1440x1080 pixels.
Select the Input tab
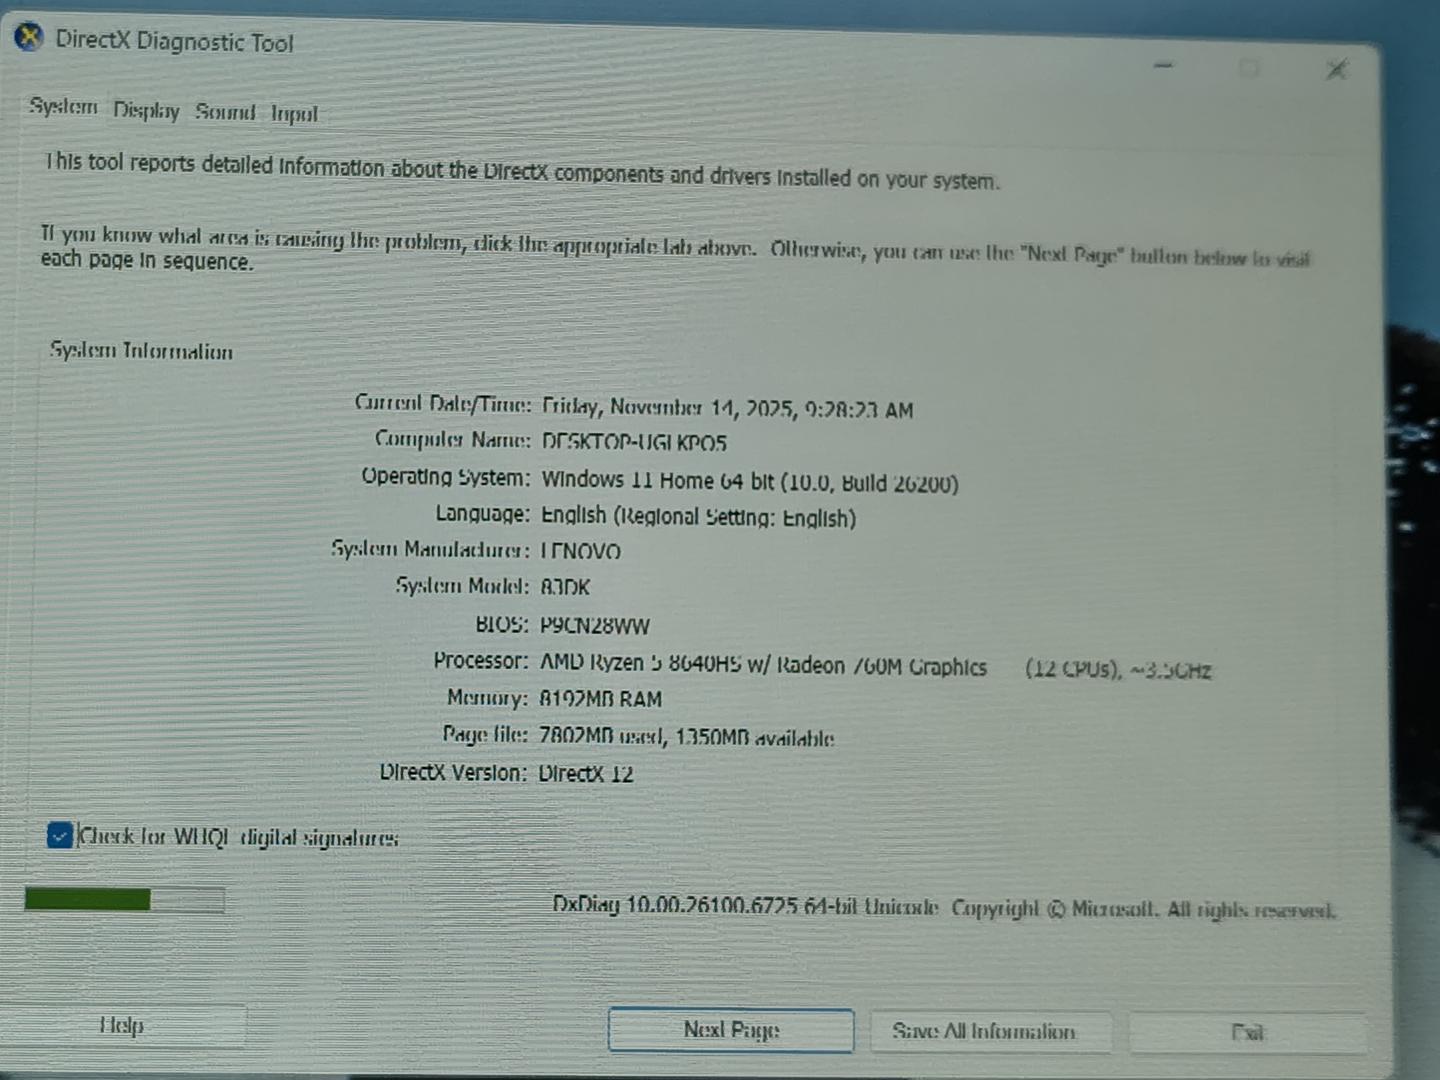pos(294,113)
